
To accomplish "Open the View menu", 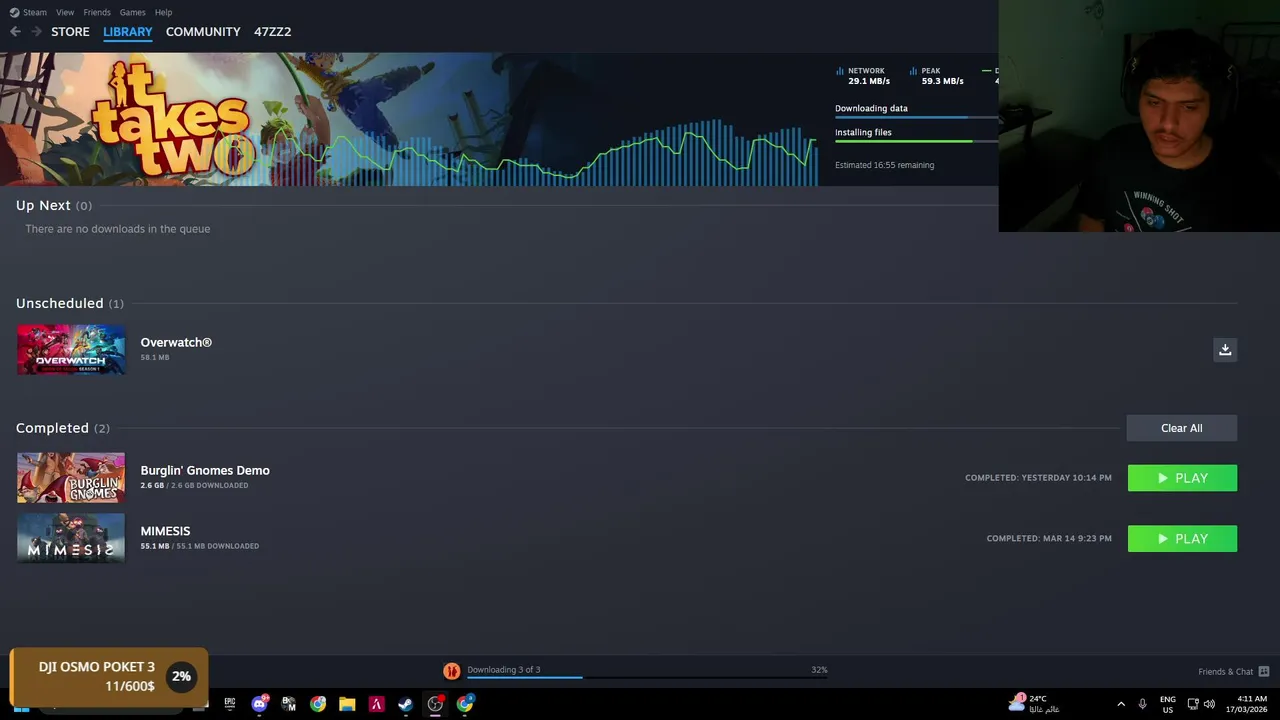I will 65,12.
